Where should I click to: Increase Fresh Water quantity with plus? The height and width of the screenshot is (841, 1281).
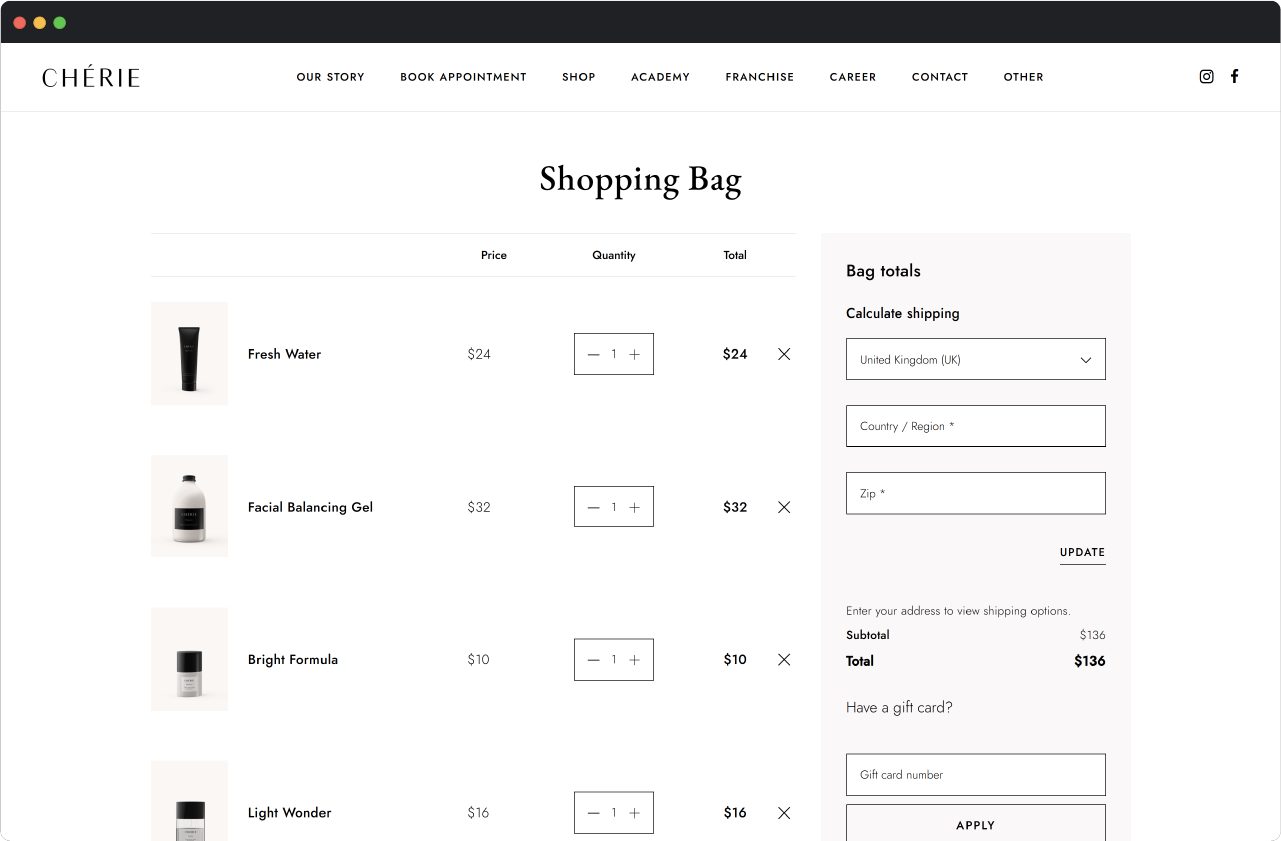[x=634, y=354]
